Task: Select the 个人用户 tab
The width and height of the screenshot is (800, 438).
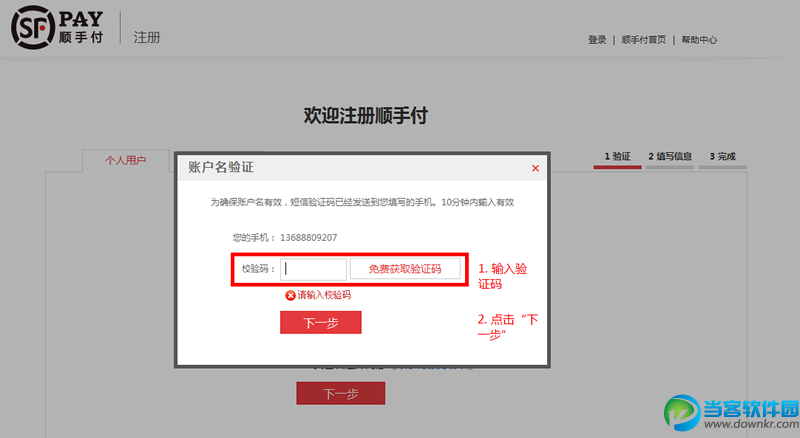Action: (x=126, y=160)
